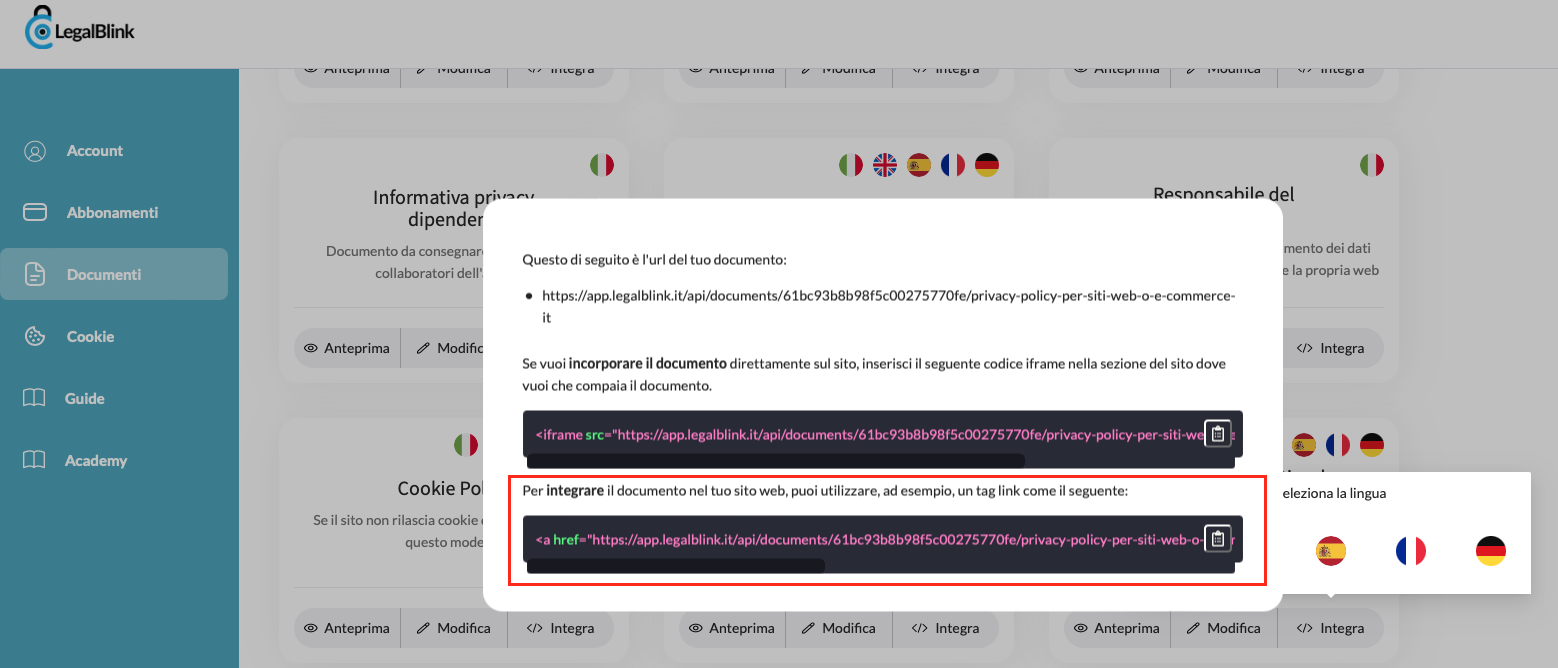1558x668 pixels.
Task: Click Anteprima on the Cookie Policy card
Action: click(x=347, y=628)
